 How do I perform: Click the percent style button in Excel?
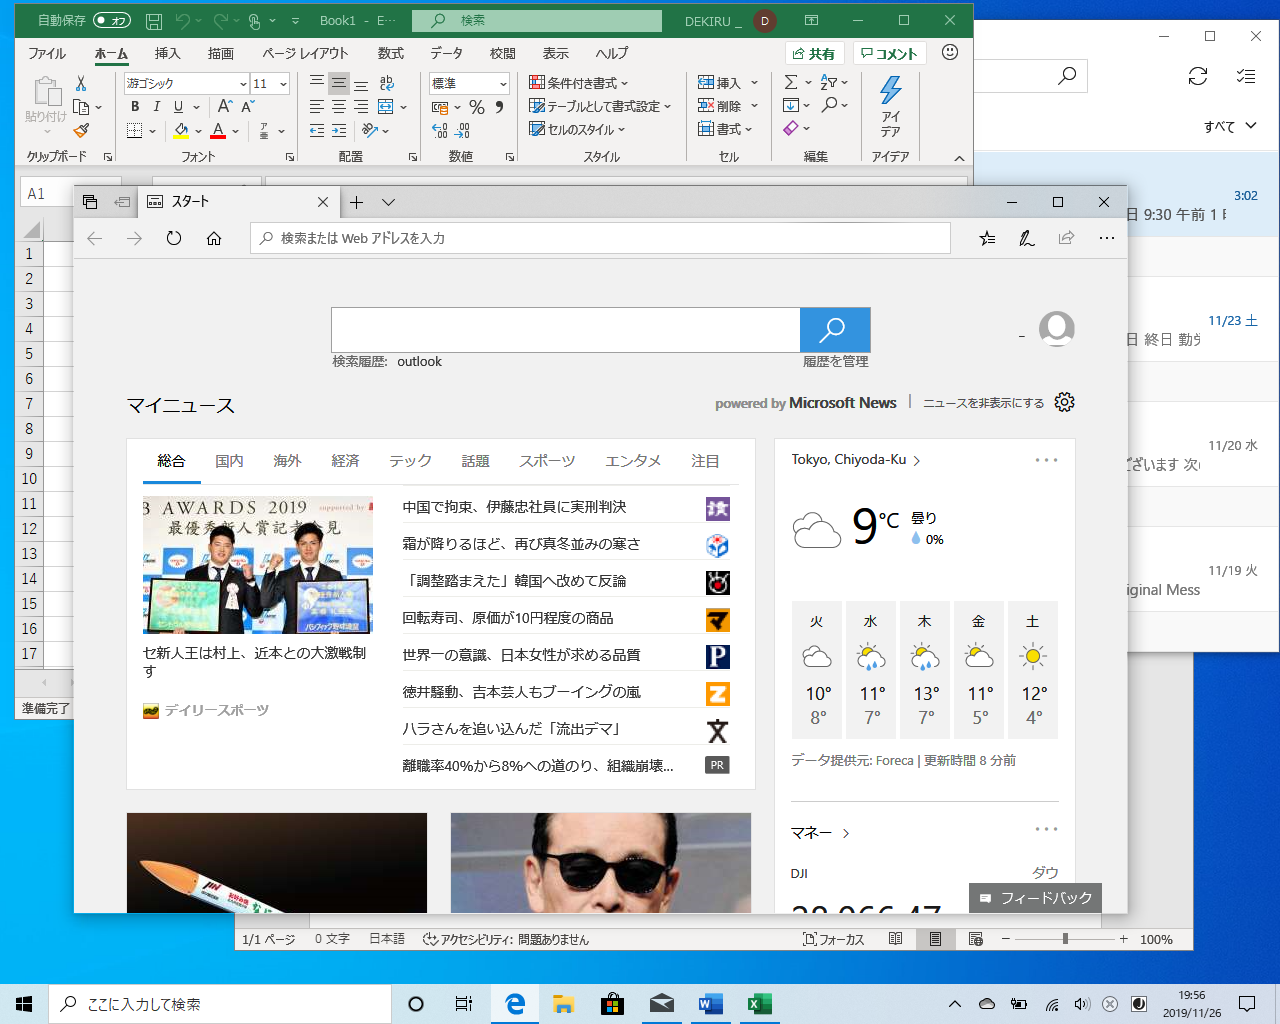coord(477,107)
